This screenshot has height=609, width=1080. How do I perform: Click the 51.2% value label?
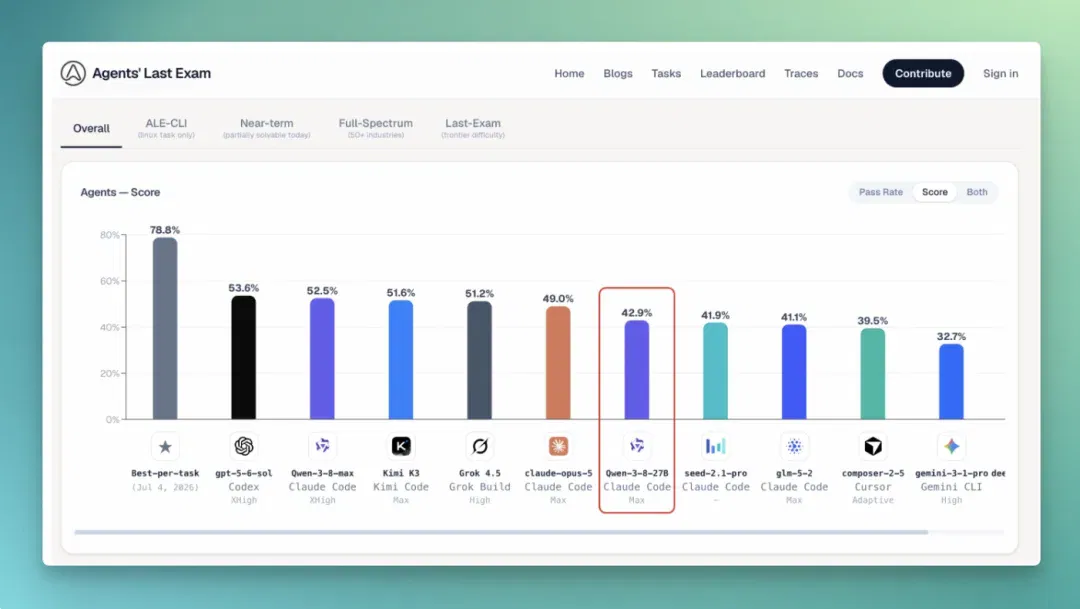[x=479, y=293]
